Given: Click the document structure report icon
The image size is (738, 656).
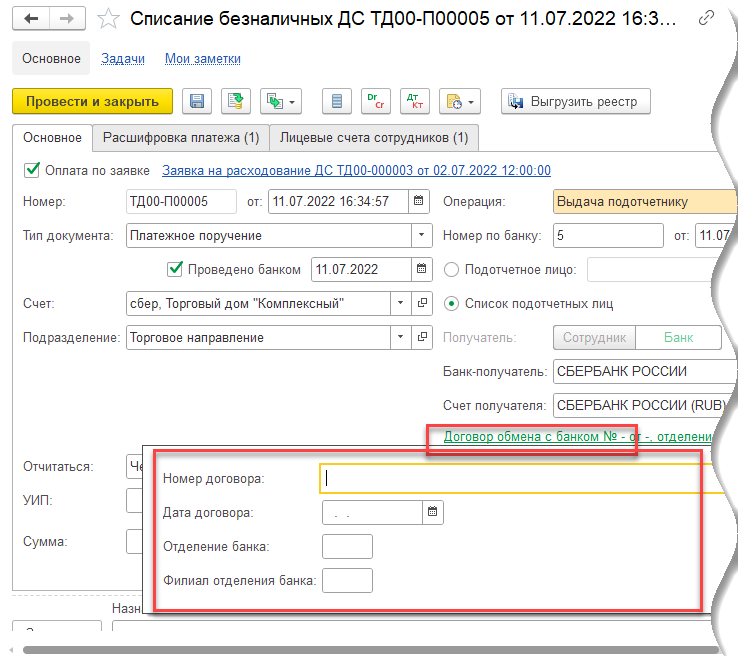Looking at the screenshot, I should (x=338, y=101).
